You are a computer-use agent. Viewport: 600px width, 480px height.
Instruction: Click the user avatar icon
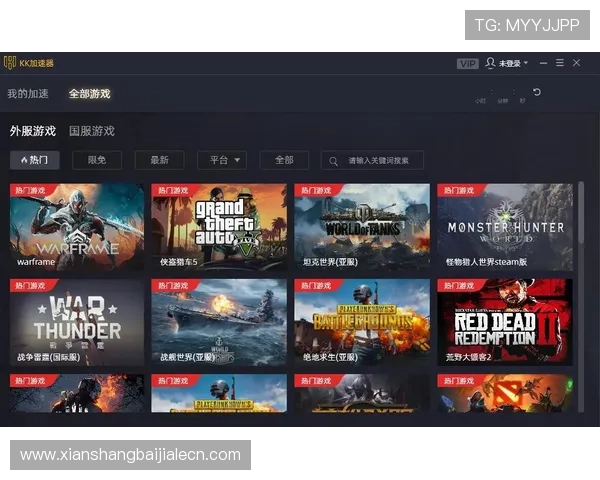coord(490,63)
